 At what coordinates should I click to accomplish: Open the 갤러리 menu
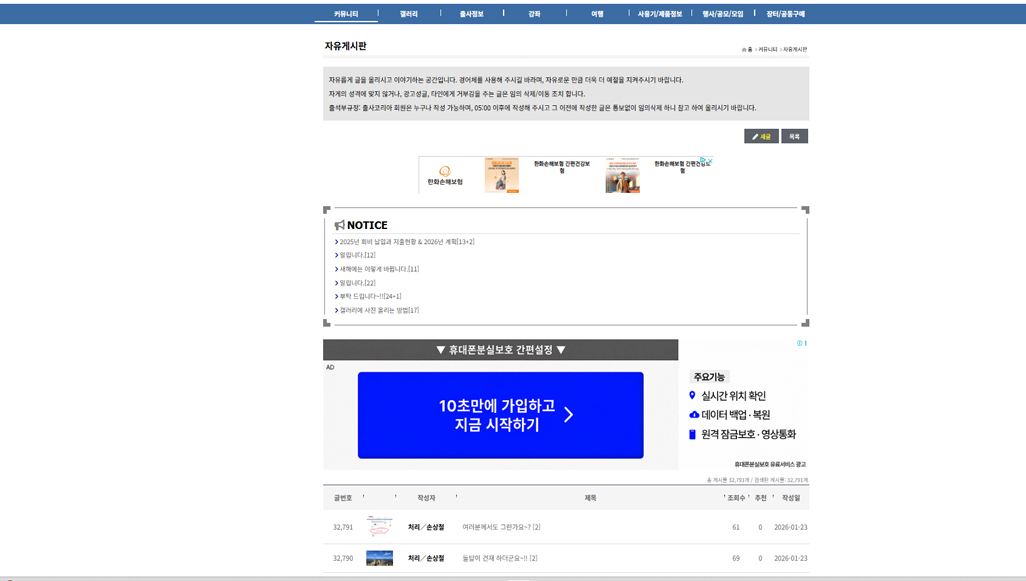point(408,14)
